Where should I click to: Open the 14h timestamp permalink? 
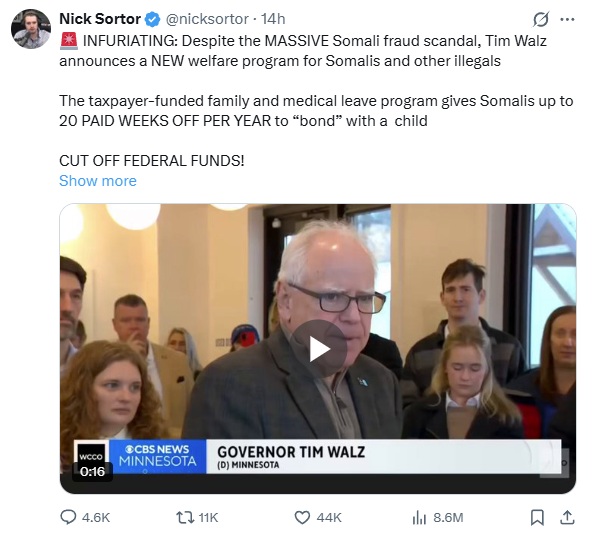(x=273, y=19)
